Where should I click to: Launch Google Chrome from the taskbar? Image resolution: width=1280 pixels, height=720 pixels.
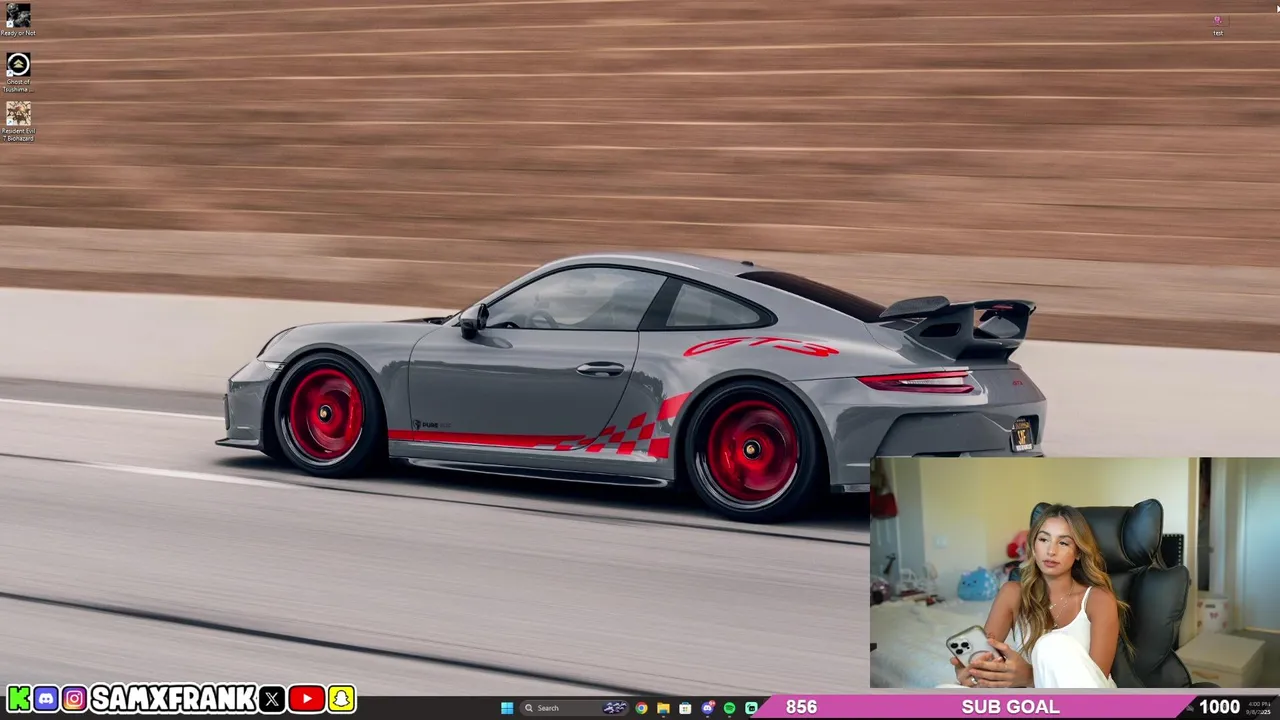pos(641,708)
